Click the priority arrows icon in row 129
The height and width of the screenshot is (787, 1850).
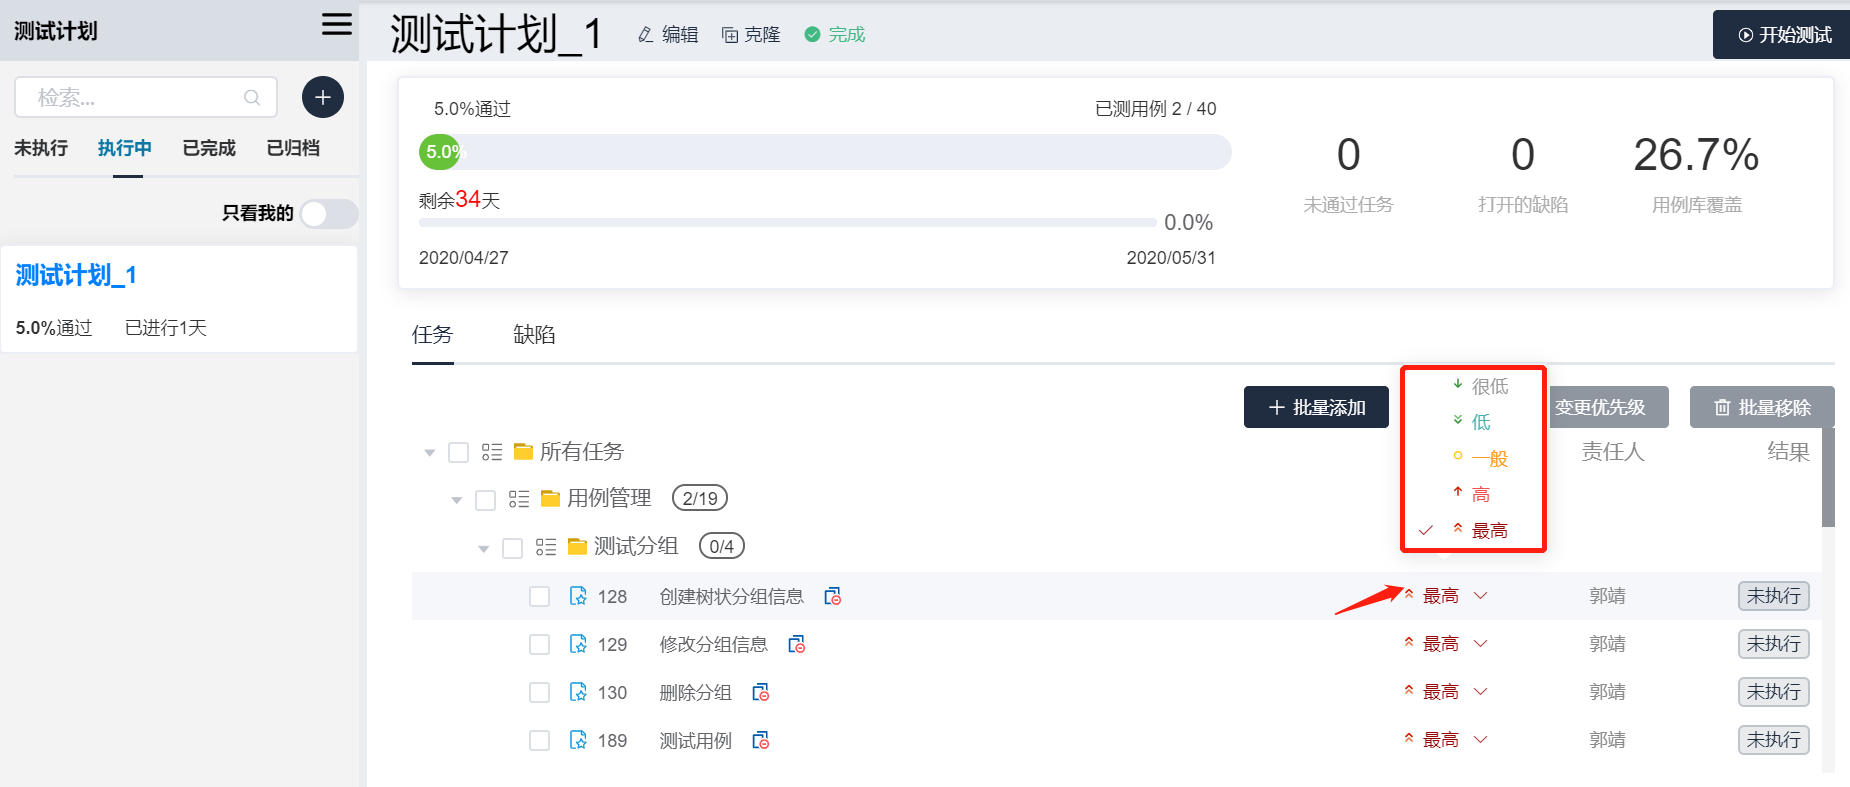[x=1409, y=642]
